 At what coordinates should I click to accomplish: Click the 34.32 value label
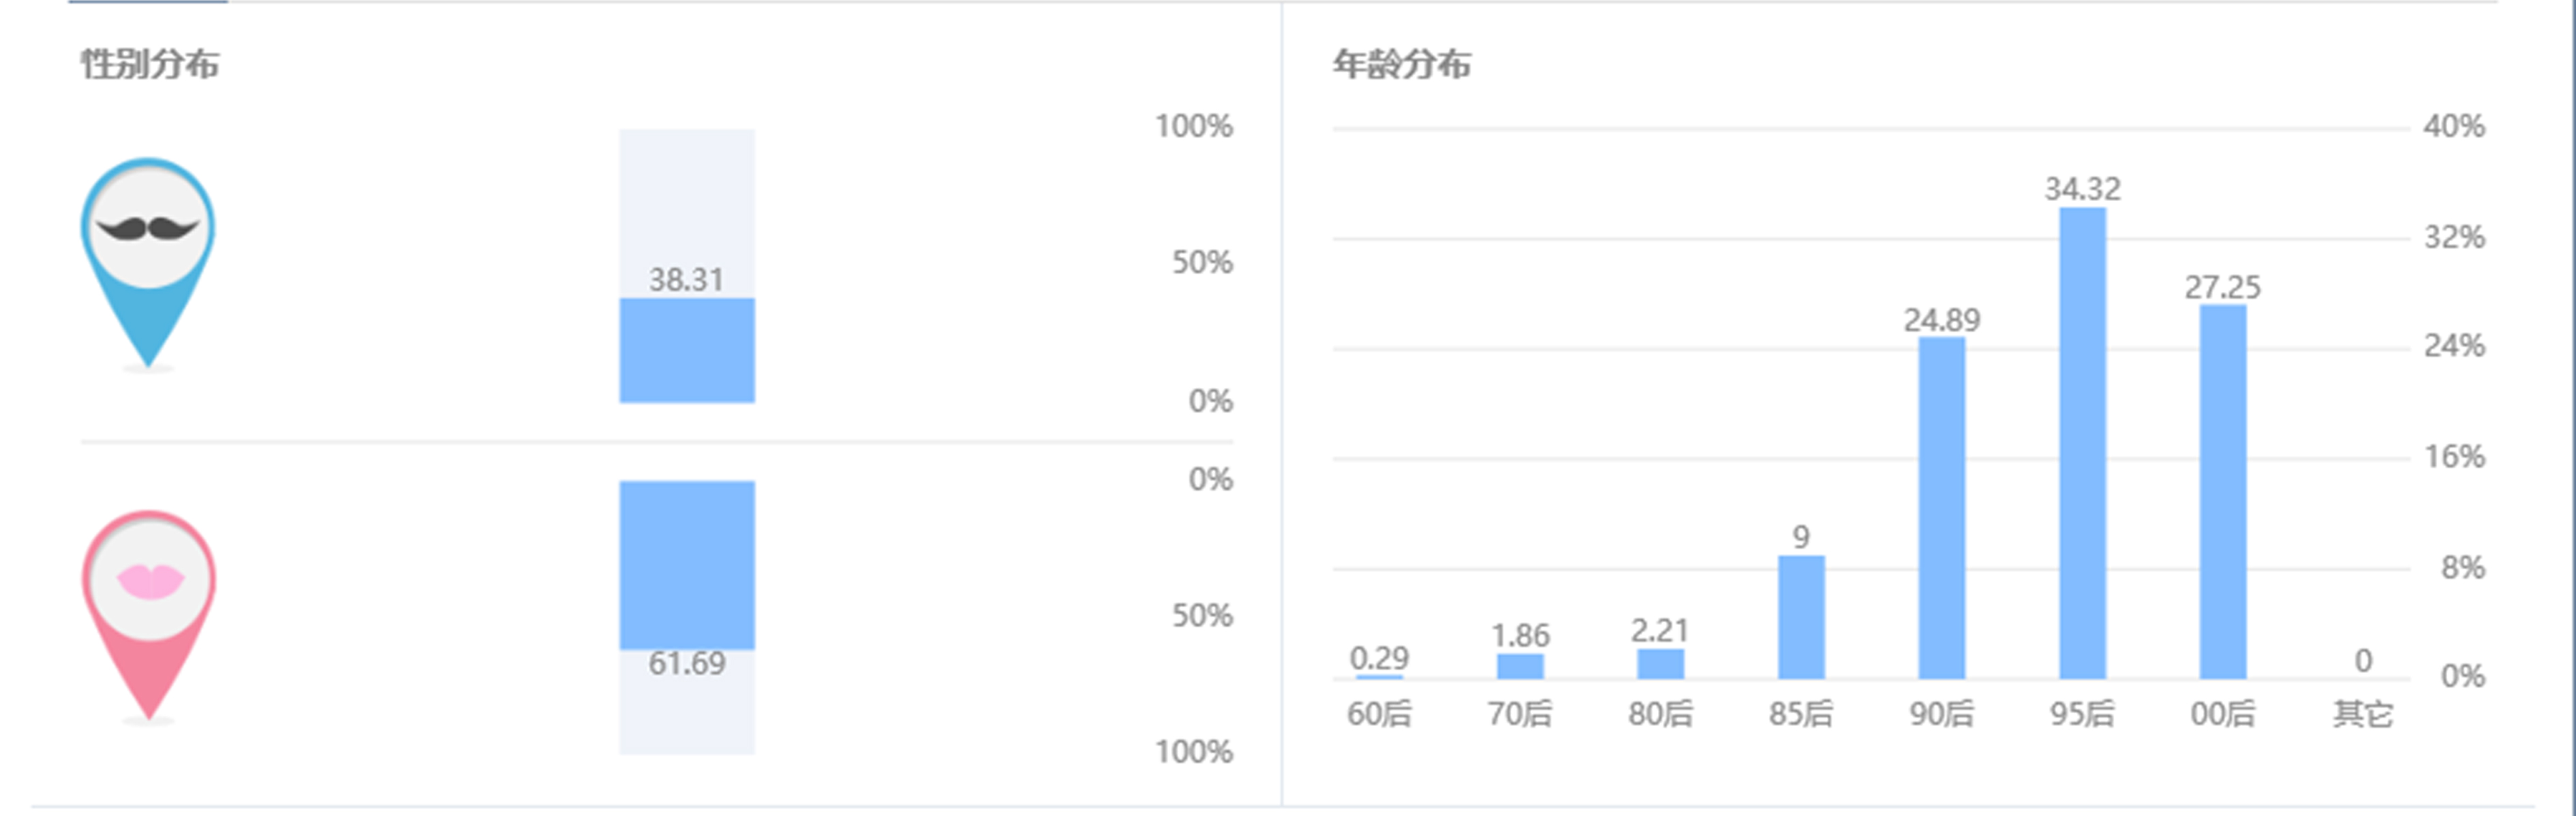2082,189
